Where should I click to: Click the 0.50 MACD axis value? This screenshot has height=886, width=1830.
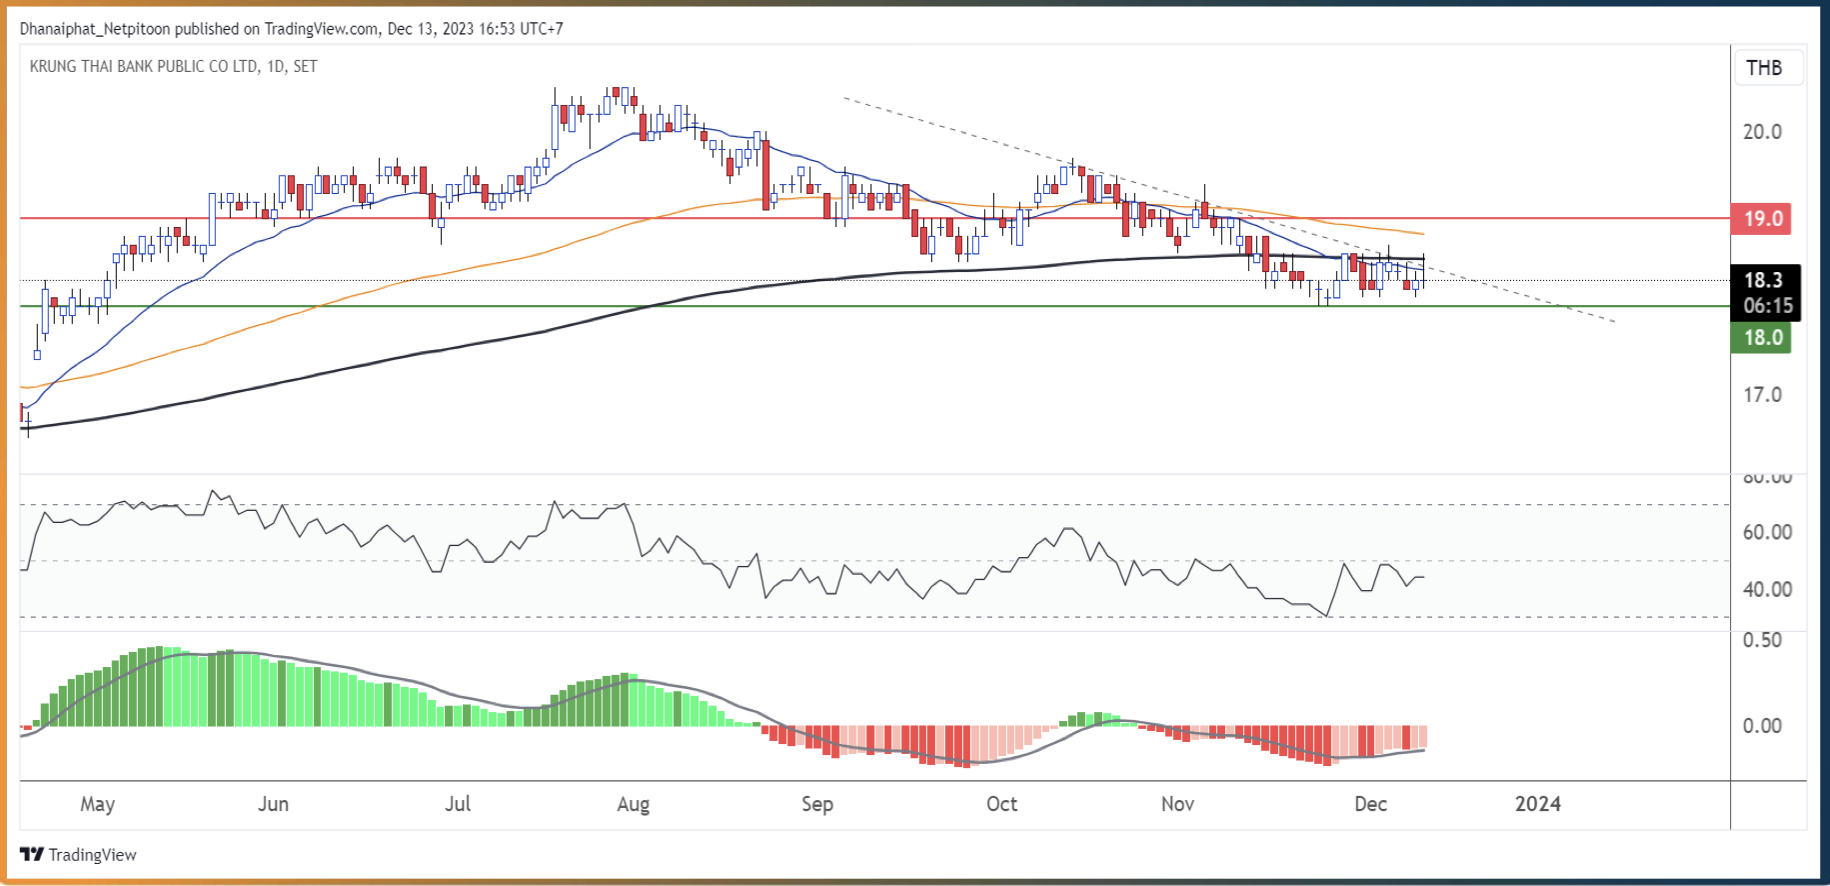[x=1762, y=640]
